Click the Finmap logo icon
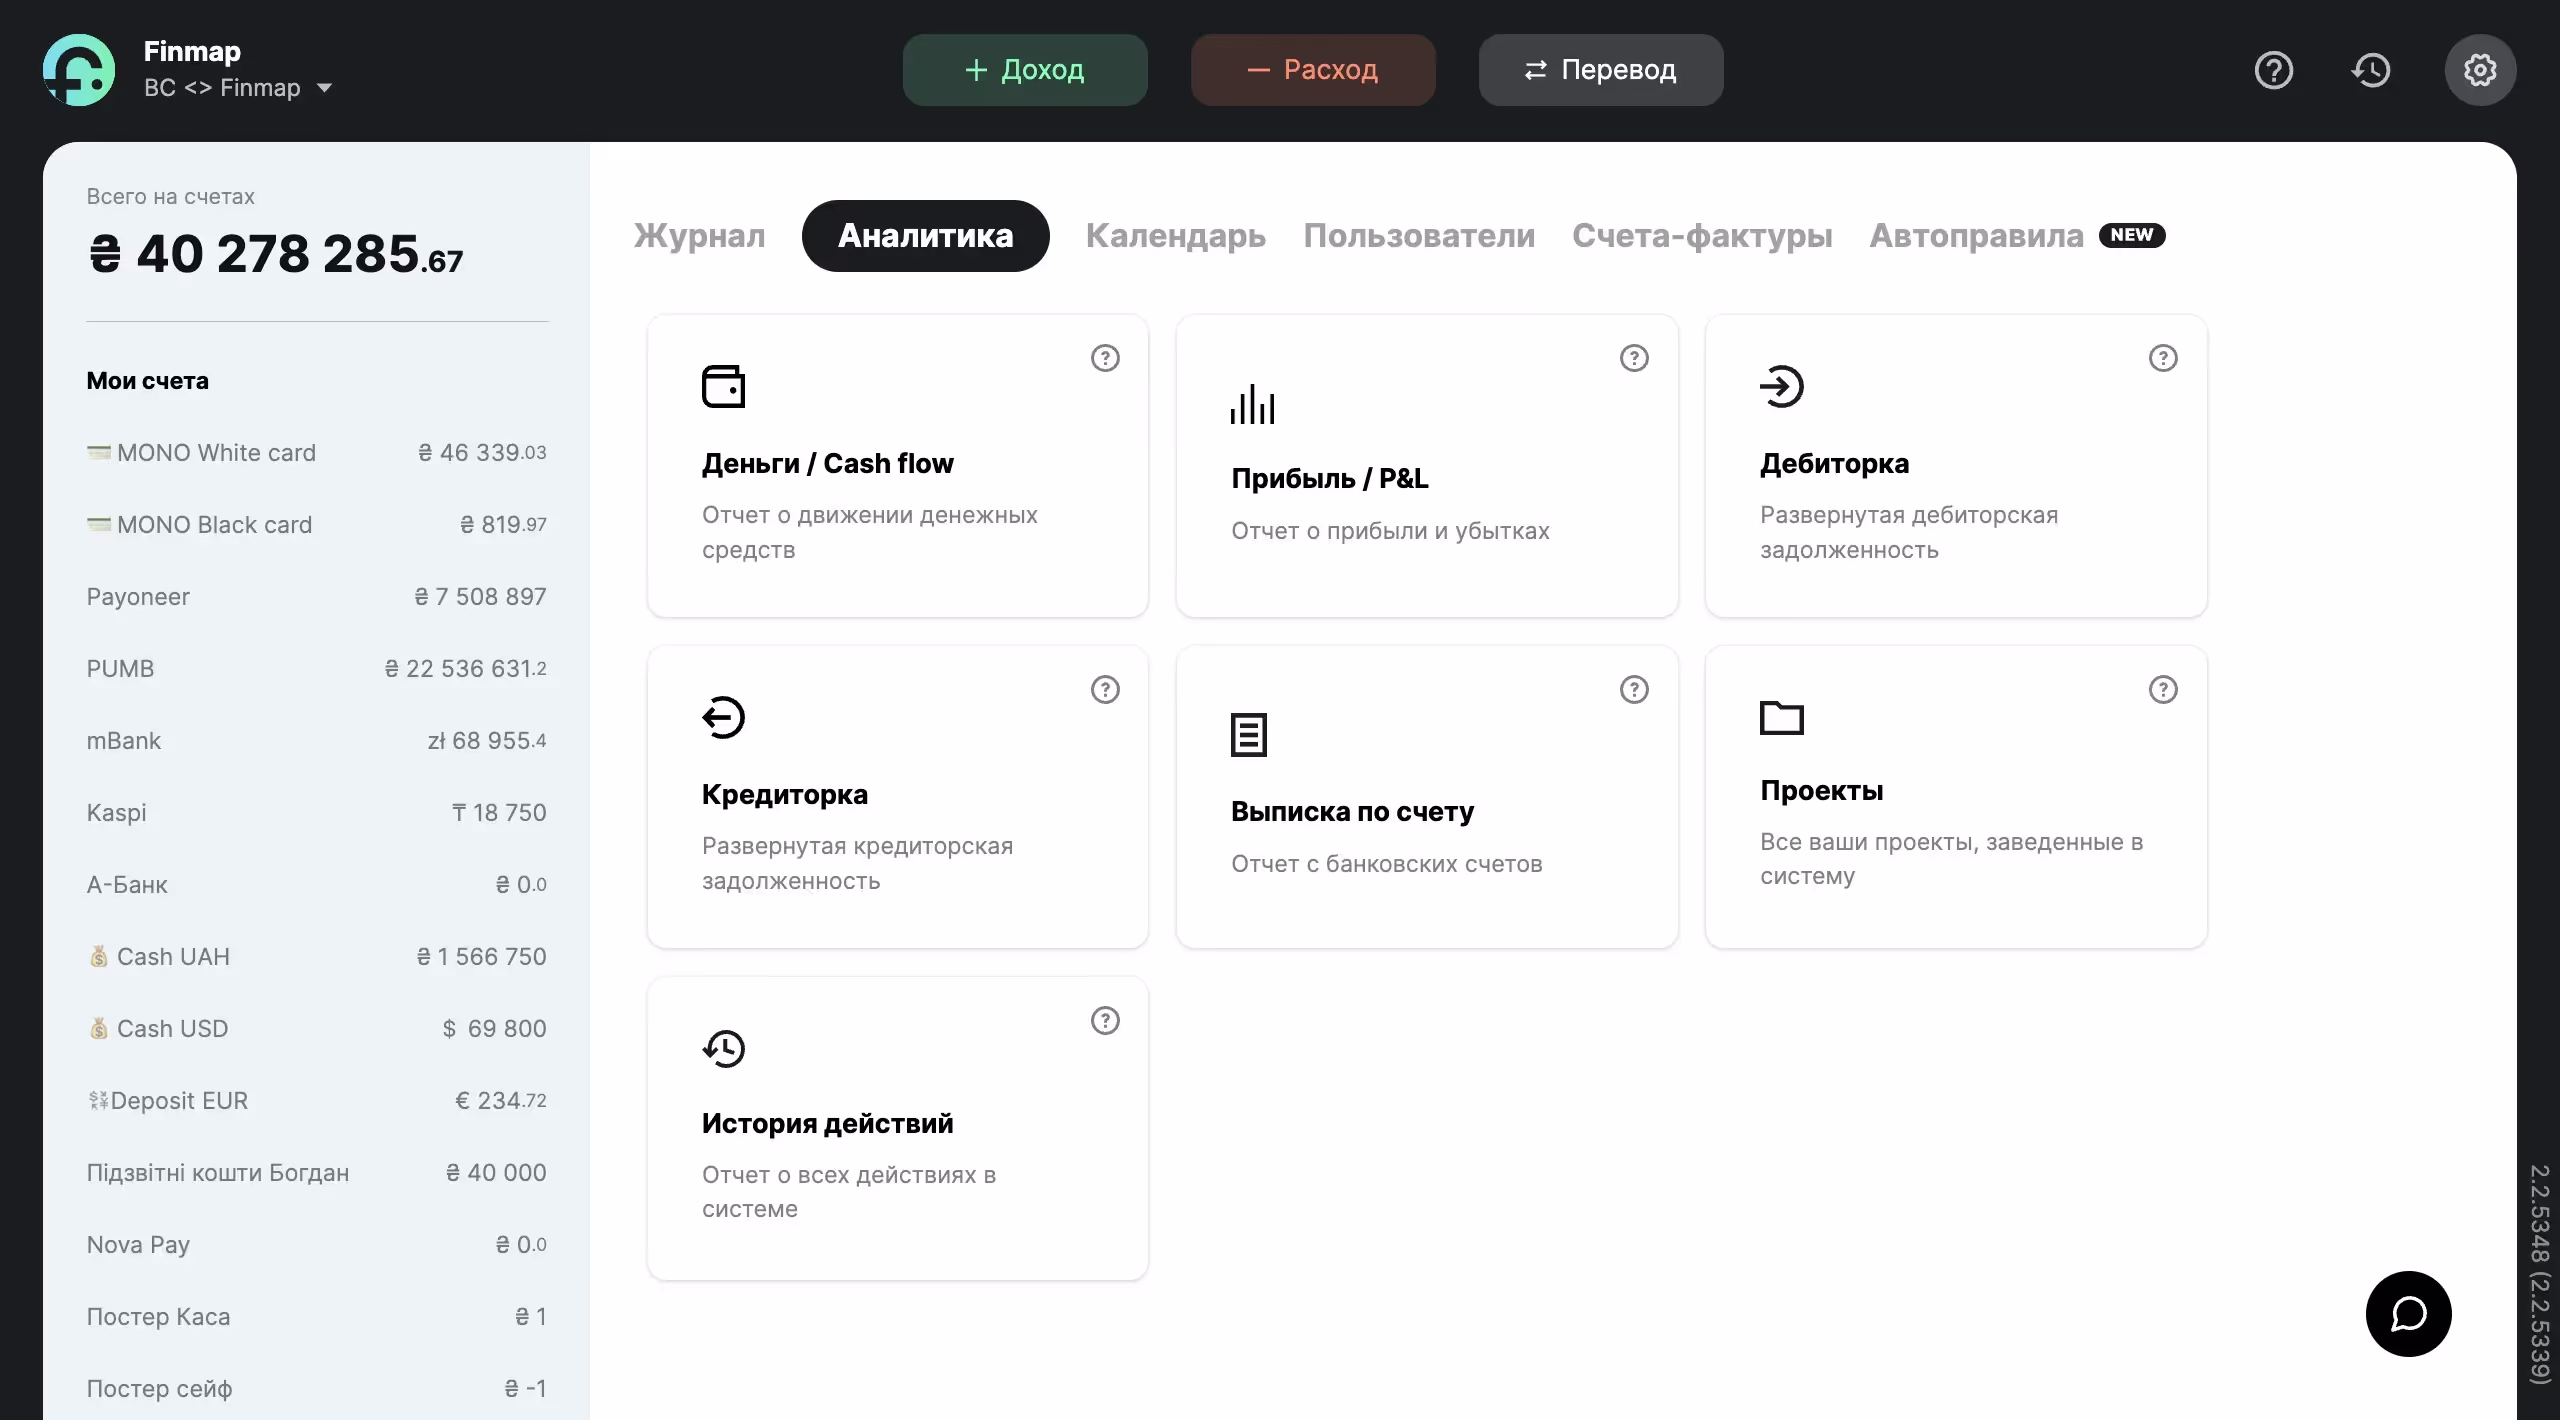2560x1420 pixels. 79,70
